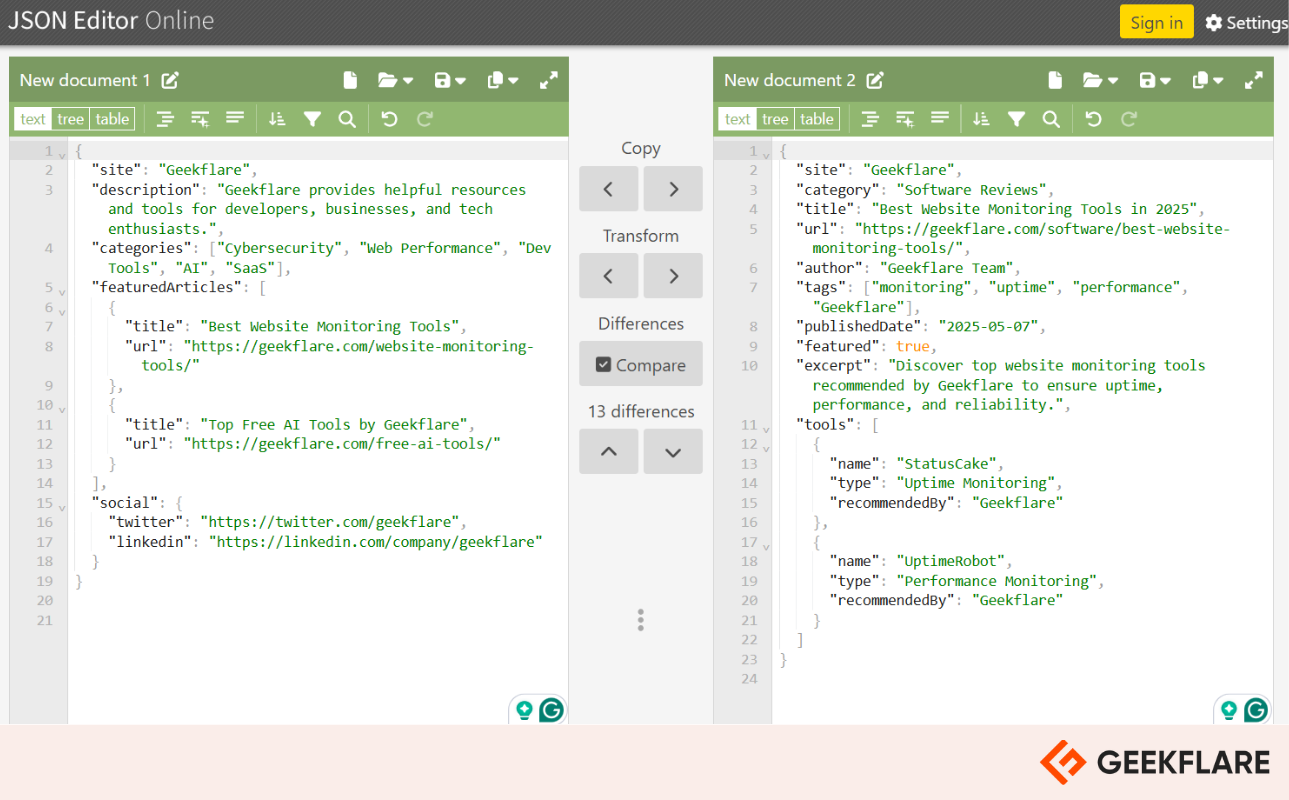Compact JSON in the left panel
This screenshot has height=800, width=1289.
(x=235, y=119)
